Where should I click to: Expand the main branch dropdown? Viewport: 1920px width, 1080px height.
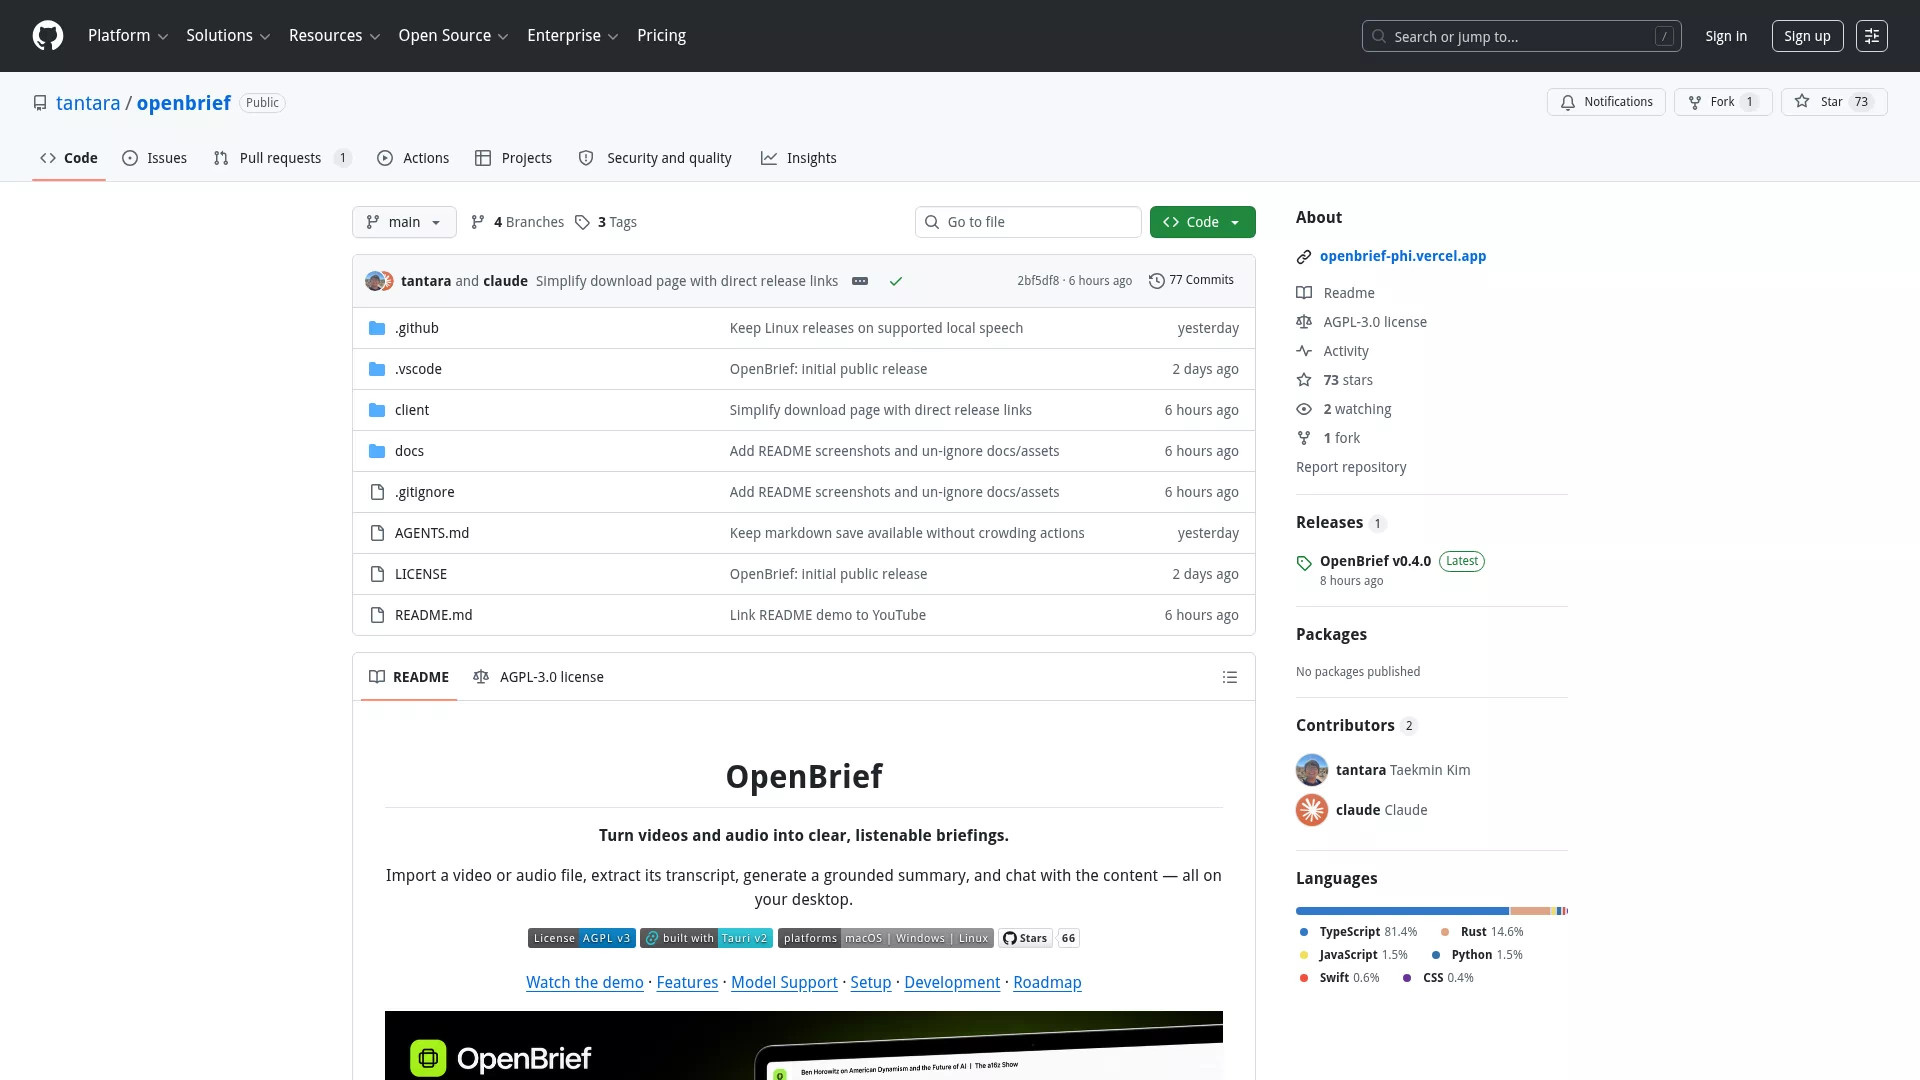click(404, 222)
